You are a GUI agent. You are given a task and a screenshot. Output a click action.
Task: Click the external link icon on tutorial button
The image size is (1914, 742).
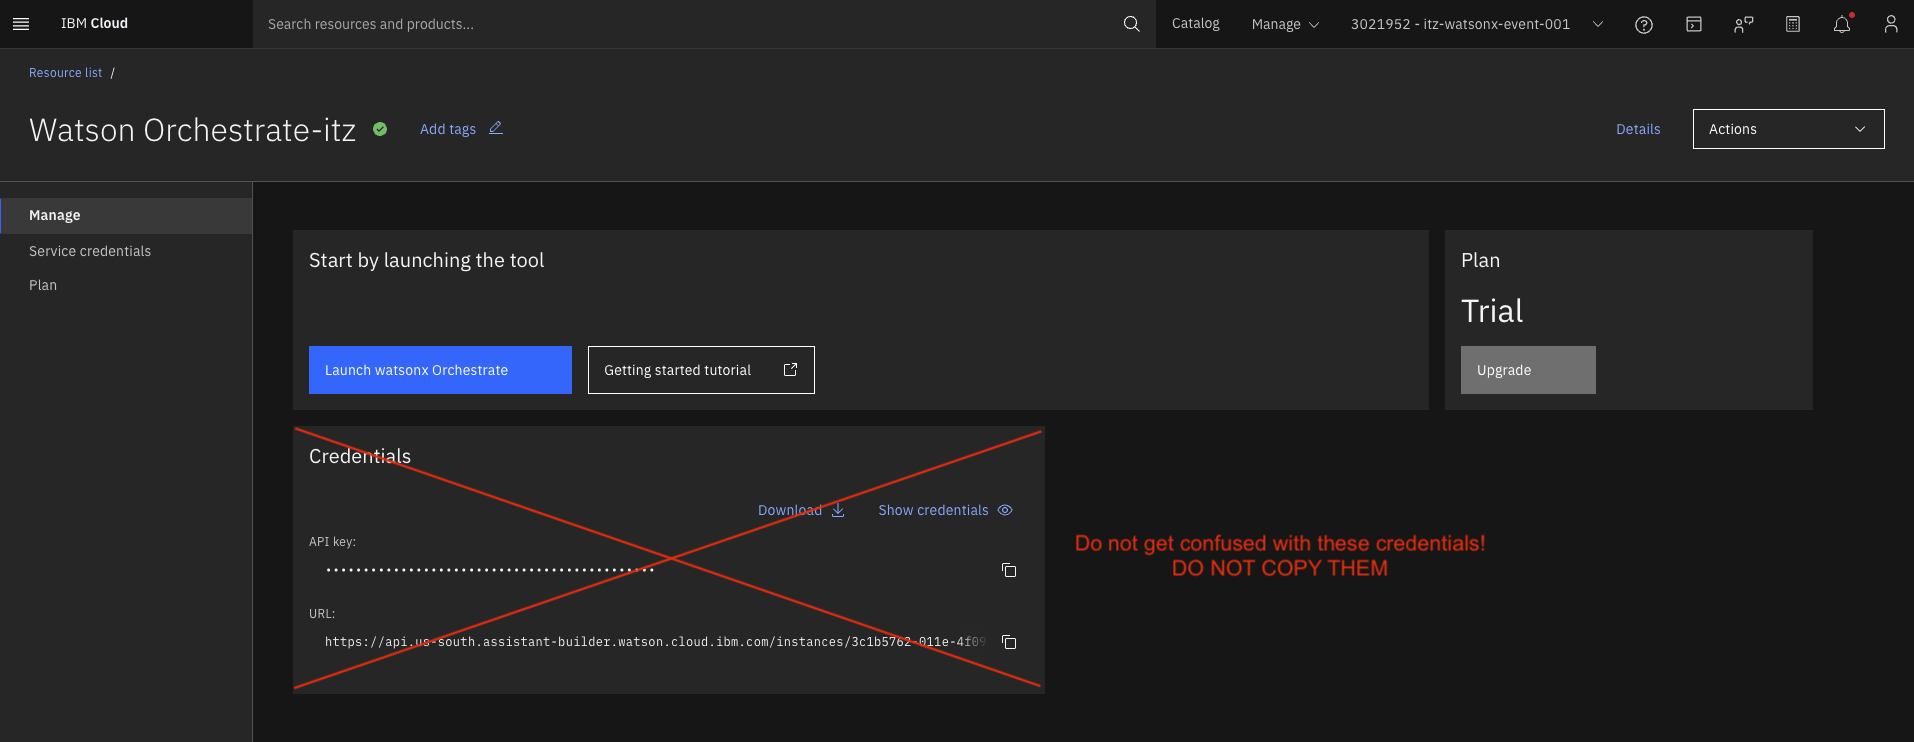tap(790, 370)
